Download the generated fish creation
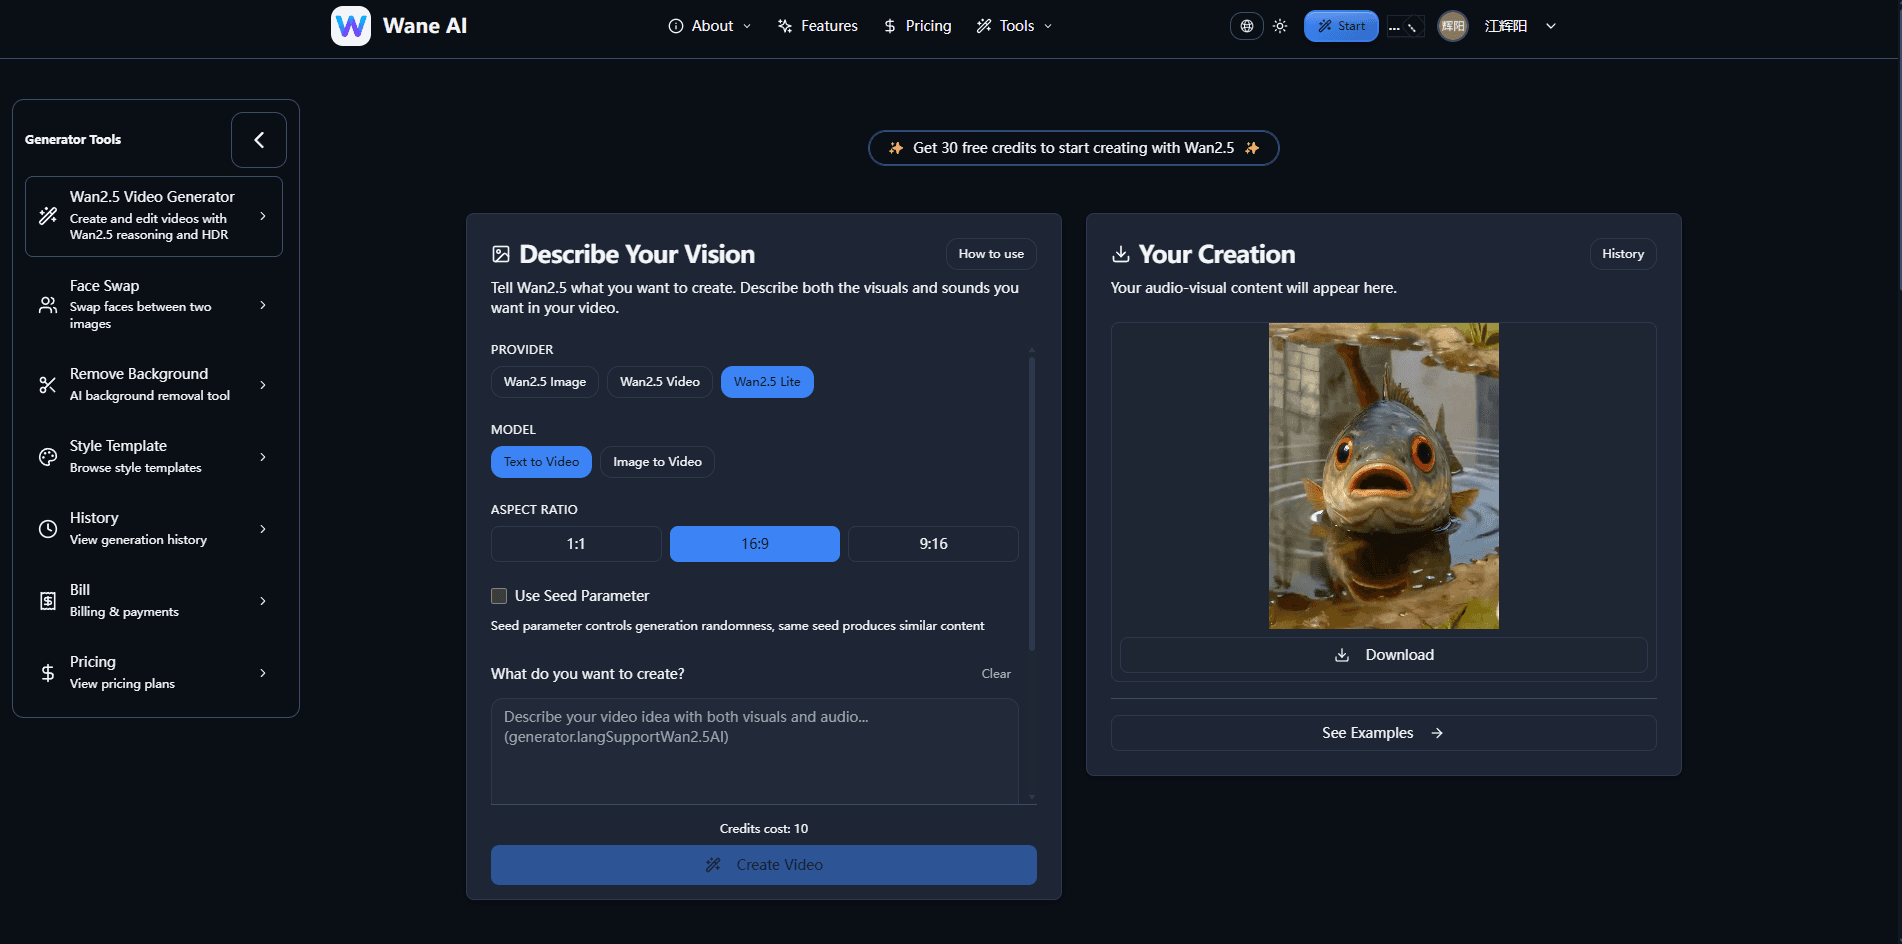This screenshot has height=944, width=1902. click(1384, 655)
